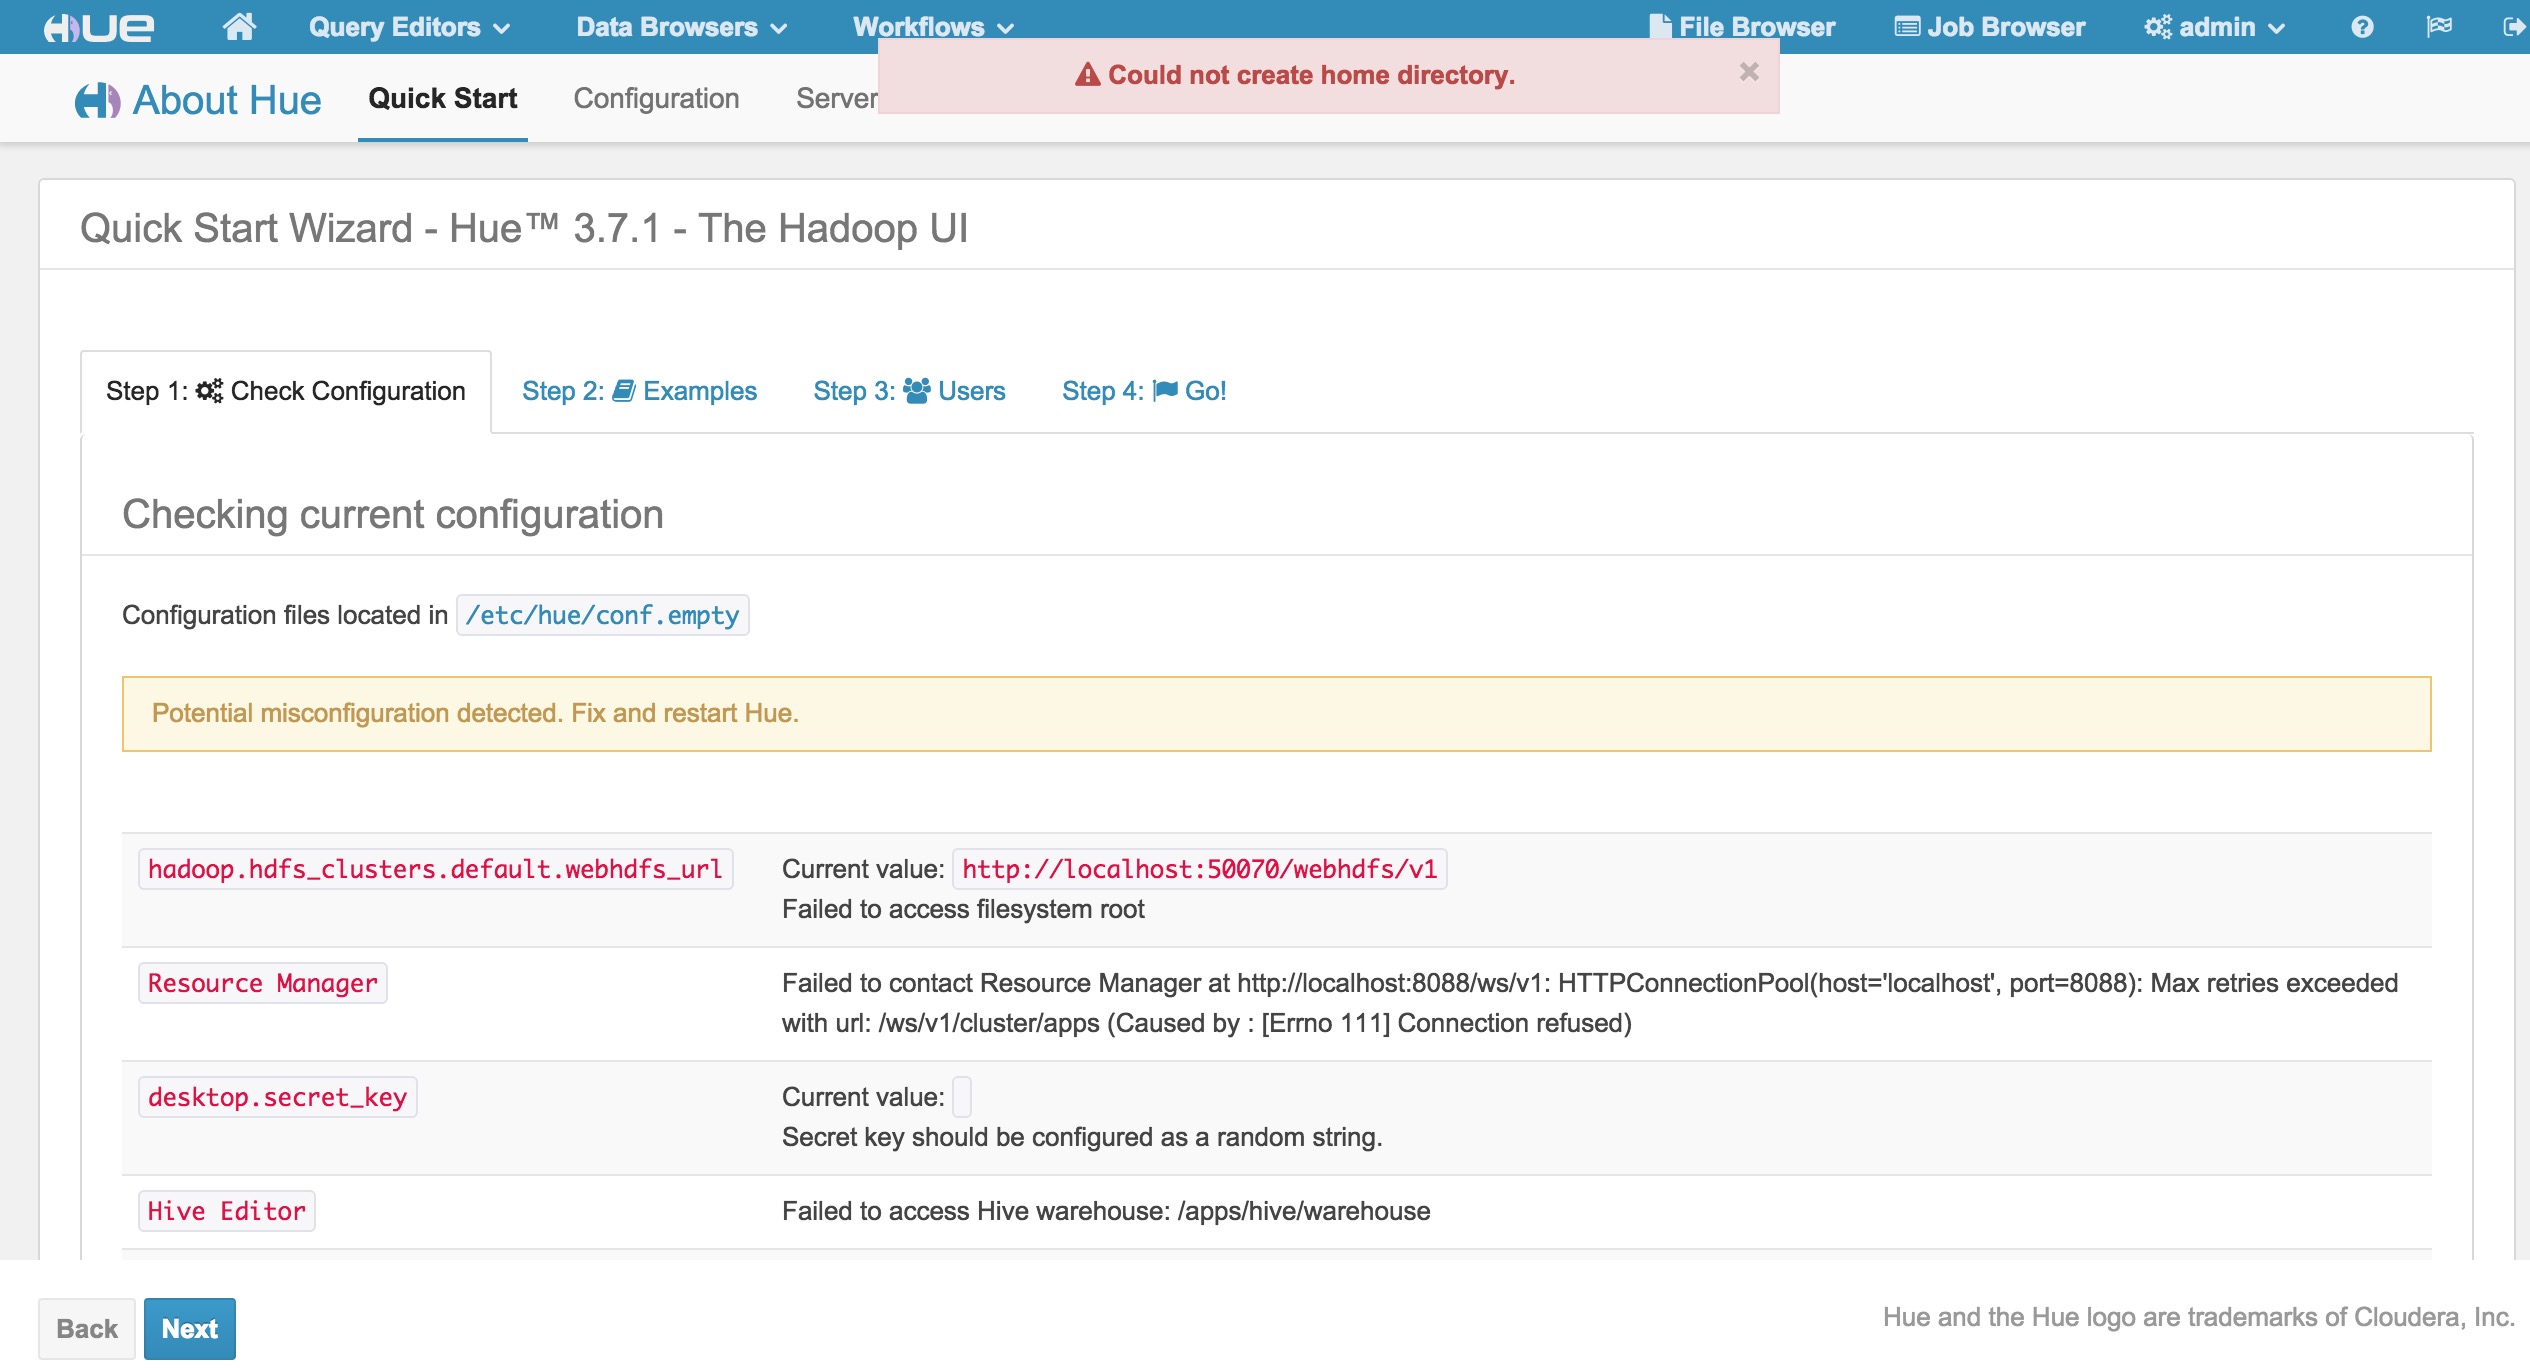2530x1368 pixels.
Task: Click the book icon in Step 2 tab
Action: [x=623, y=391]
